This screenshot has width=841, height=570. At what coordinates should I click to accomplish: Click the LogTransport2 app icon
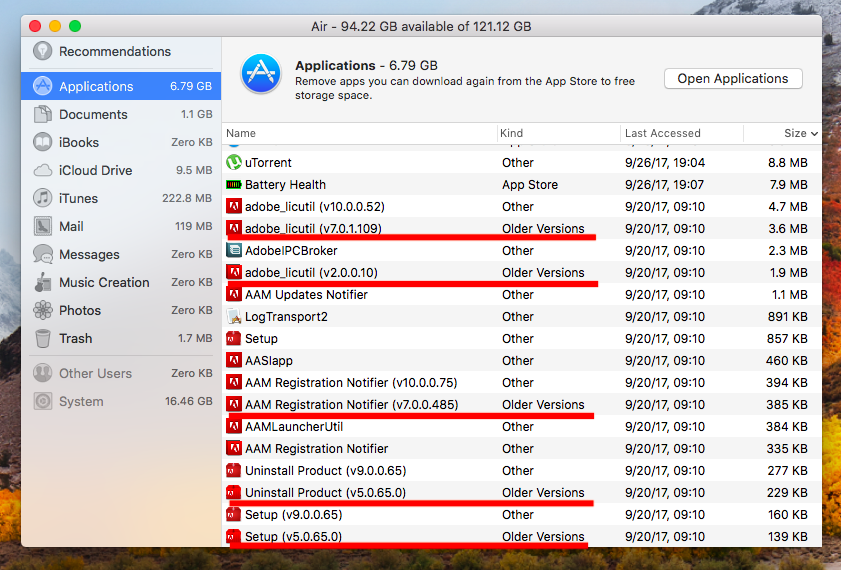pyautogui.click(x=233, y=316)
